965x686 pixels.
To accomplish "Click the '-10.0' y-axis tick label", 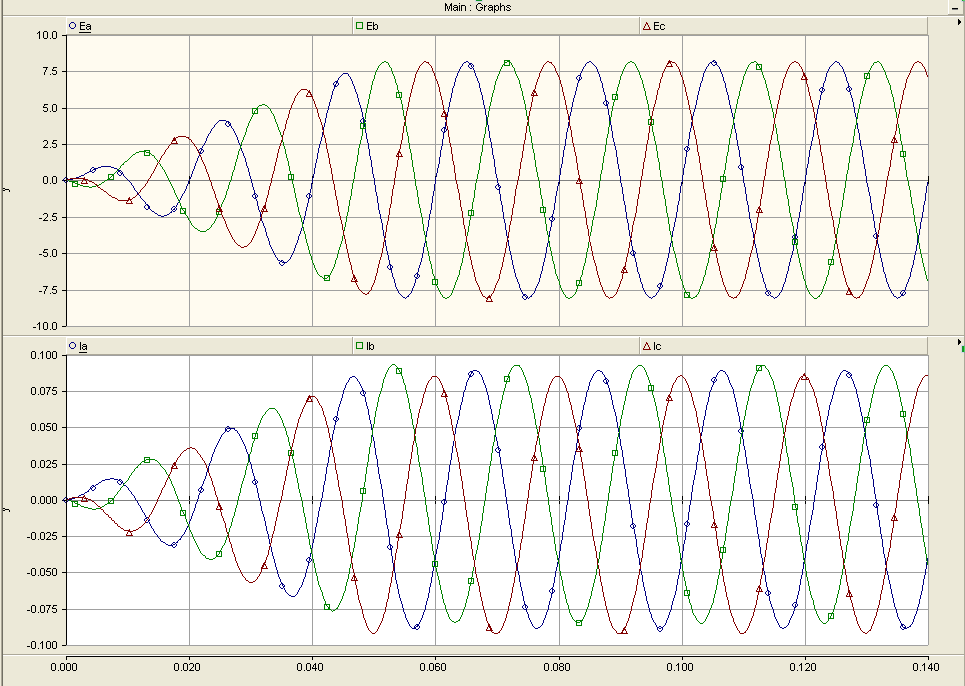I will 46,326.
